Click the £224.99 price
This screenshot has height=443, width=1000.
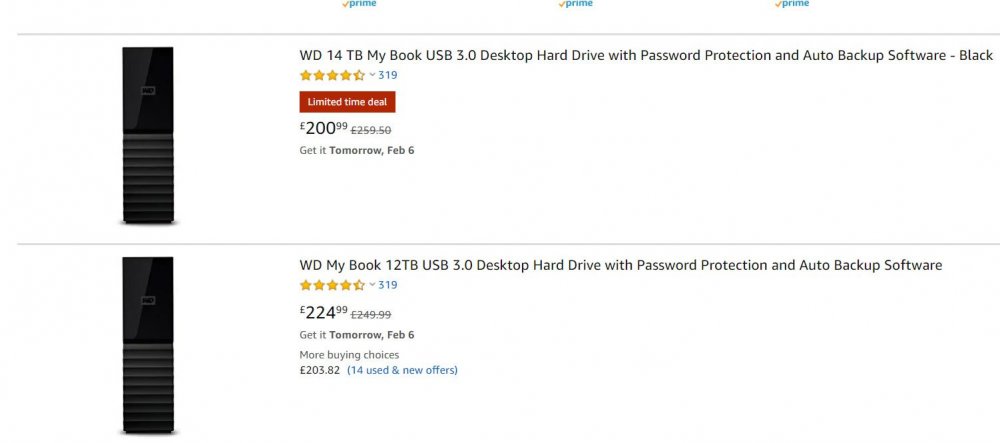pos(324,312)
